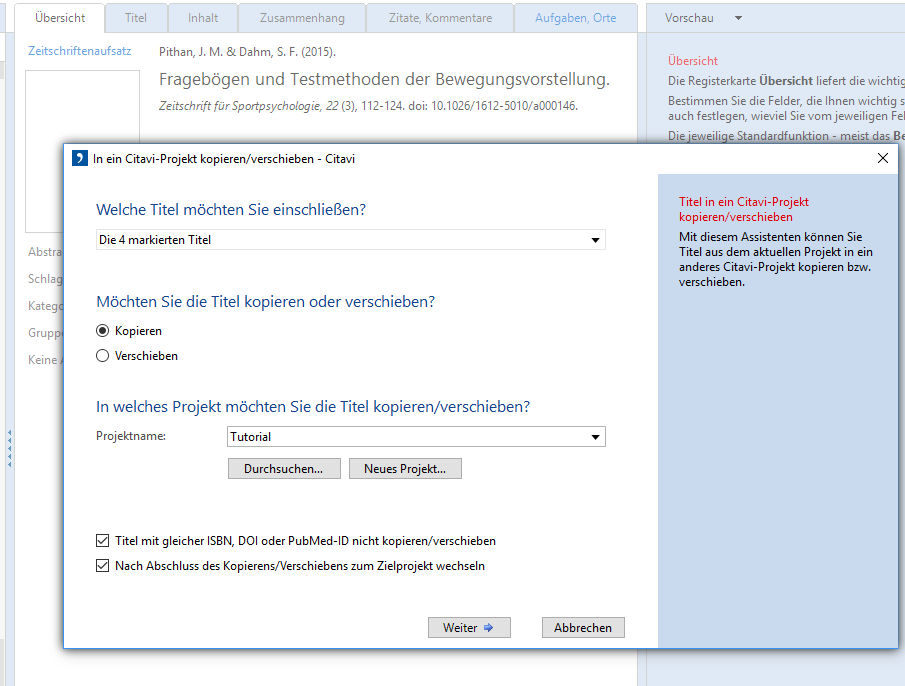
Task: Expand the Vorschau panel dropdown arrow
Action: [x=738, y=18]
